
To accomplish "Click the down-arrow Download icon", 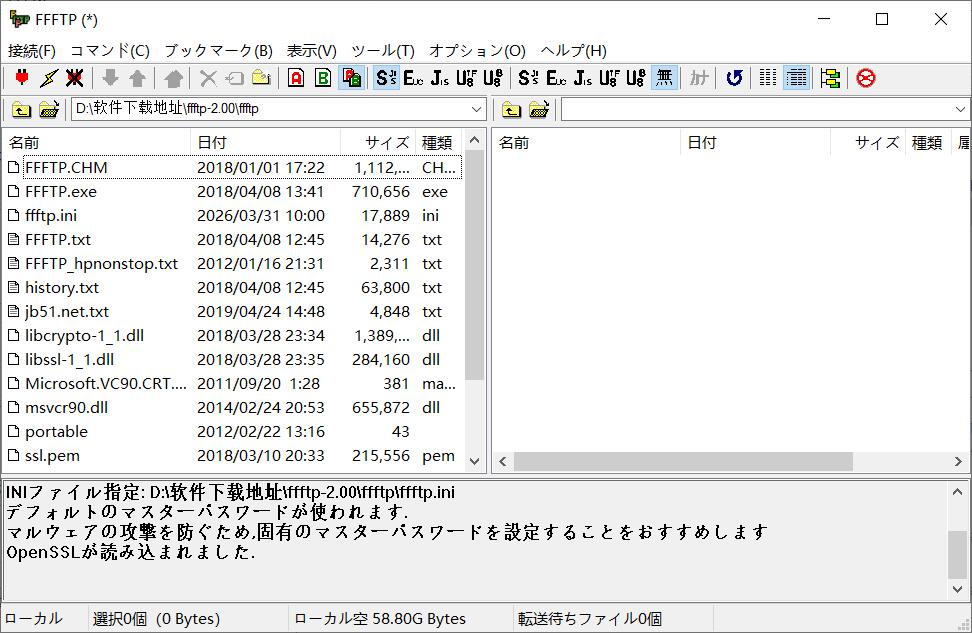I will click(x=110, y=78).
